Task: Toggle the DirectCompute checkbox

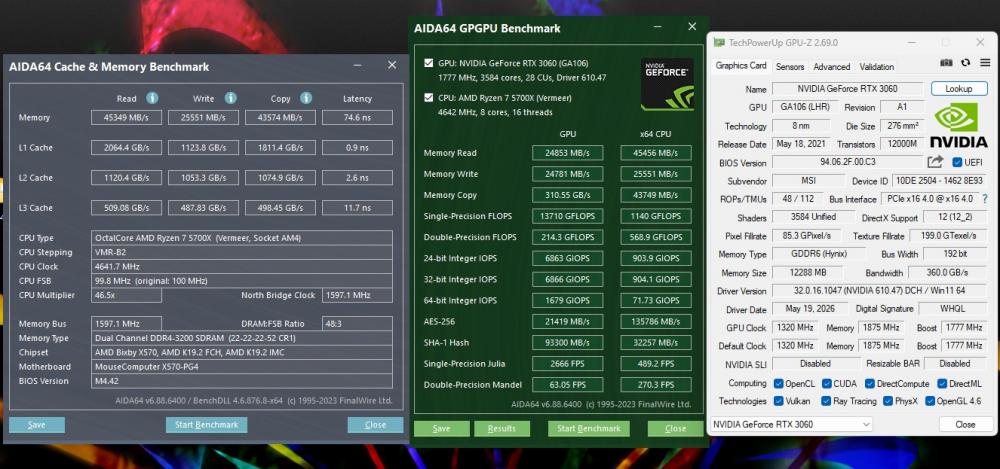Action: click(870, 383)
